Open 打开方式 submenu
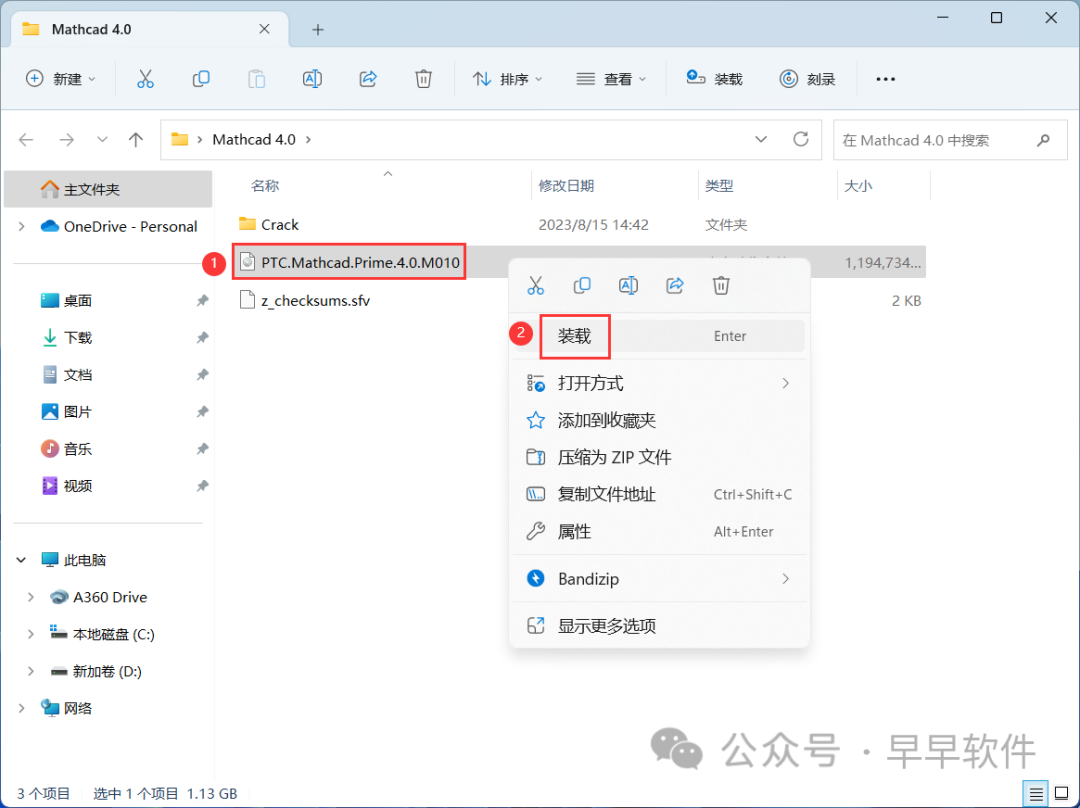This screenshot has height=808, width=1080. point(659,383)
